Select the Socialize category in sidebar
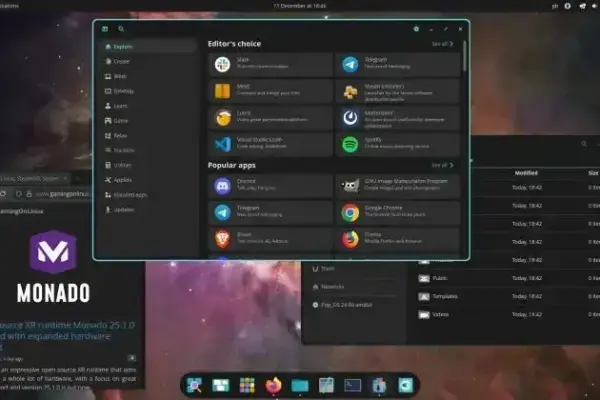This screenshot has height=400, width=600. 149,150
